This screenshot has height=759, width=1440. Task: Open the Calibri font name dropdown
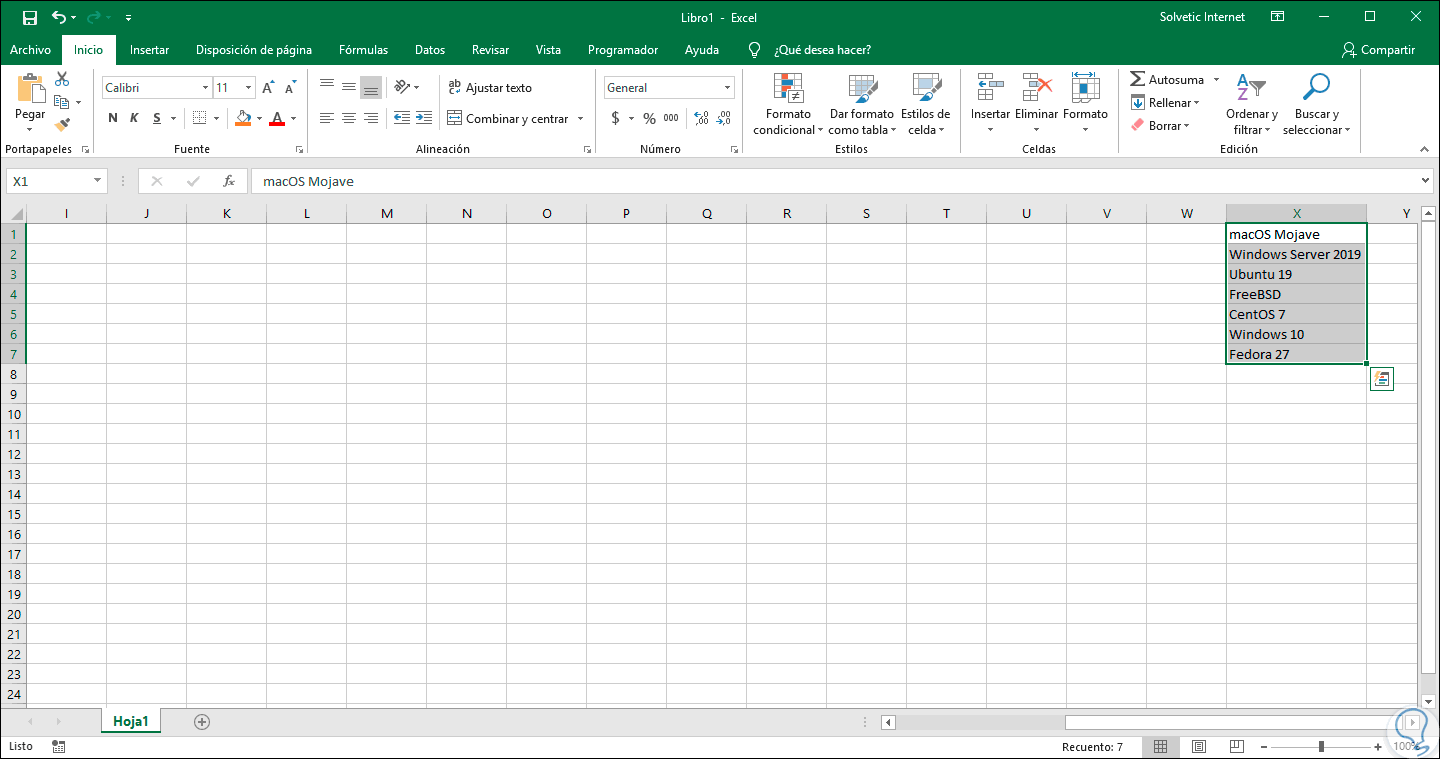click(x=205, y=88)
